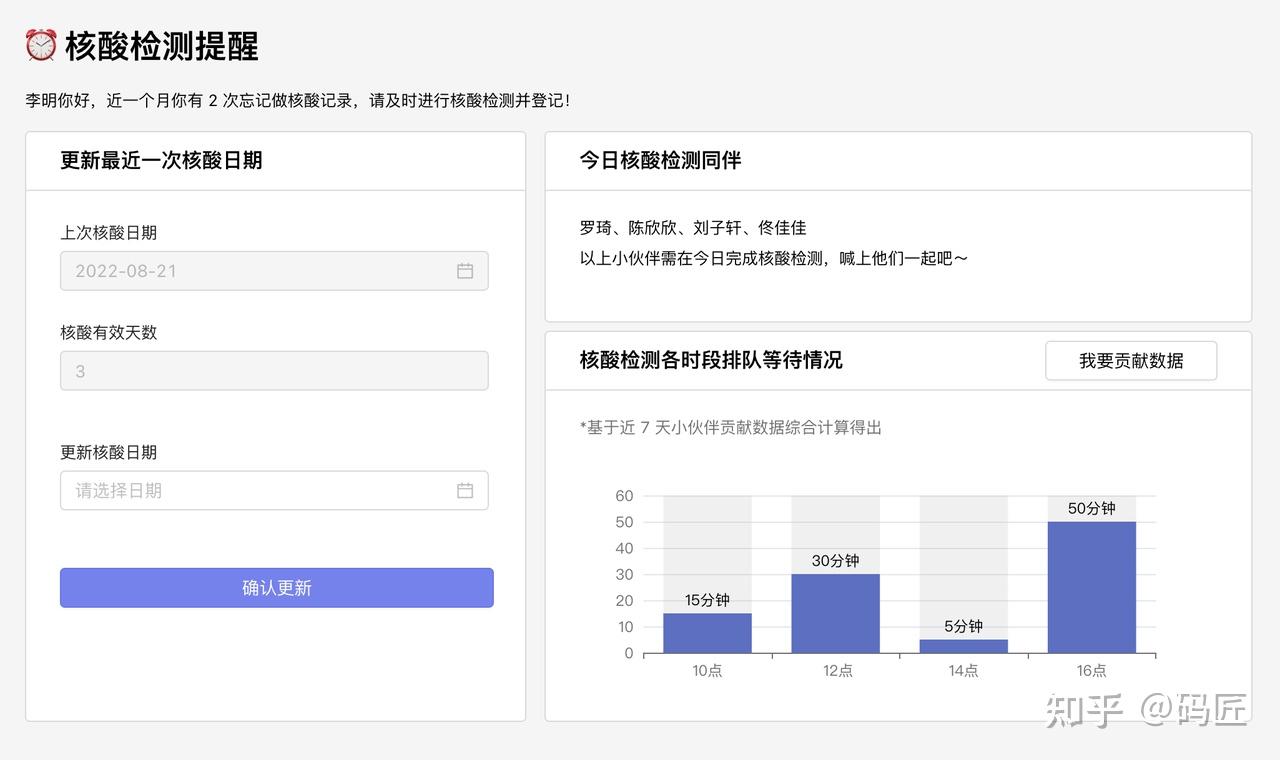This screenshot has height=760, width=1280.
Task: Click the 16点 x-axis label
Action: tap(1092, 671)
